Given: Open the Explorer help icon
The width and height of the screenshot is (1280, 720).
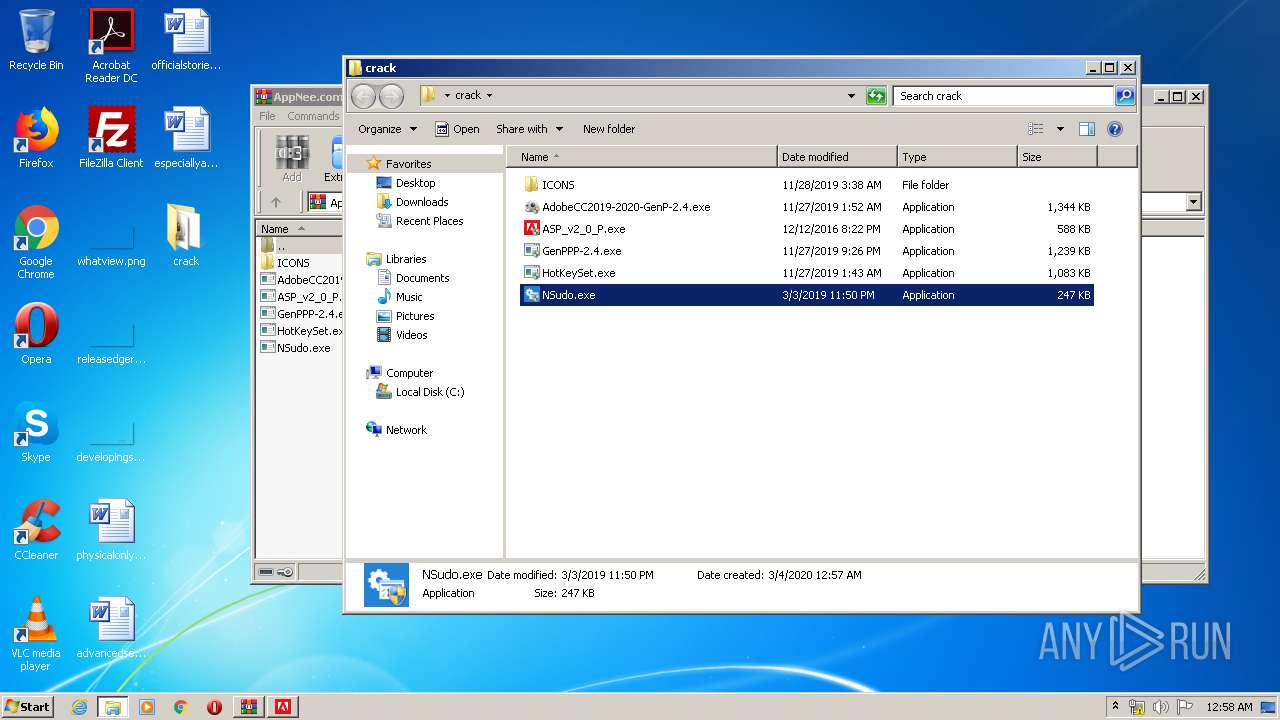Looking at the screenshot, I should click(x=1115, y=129).
